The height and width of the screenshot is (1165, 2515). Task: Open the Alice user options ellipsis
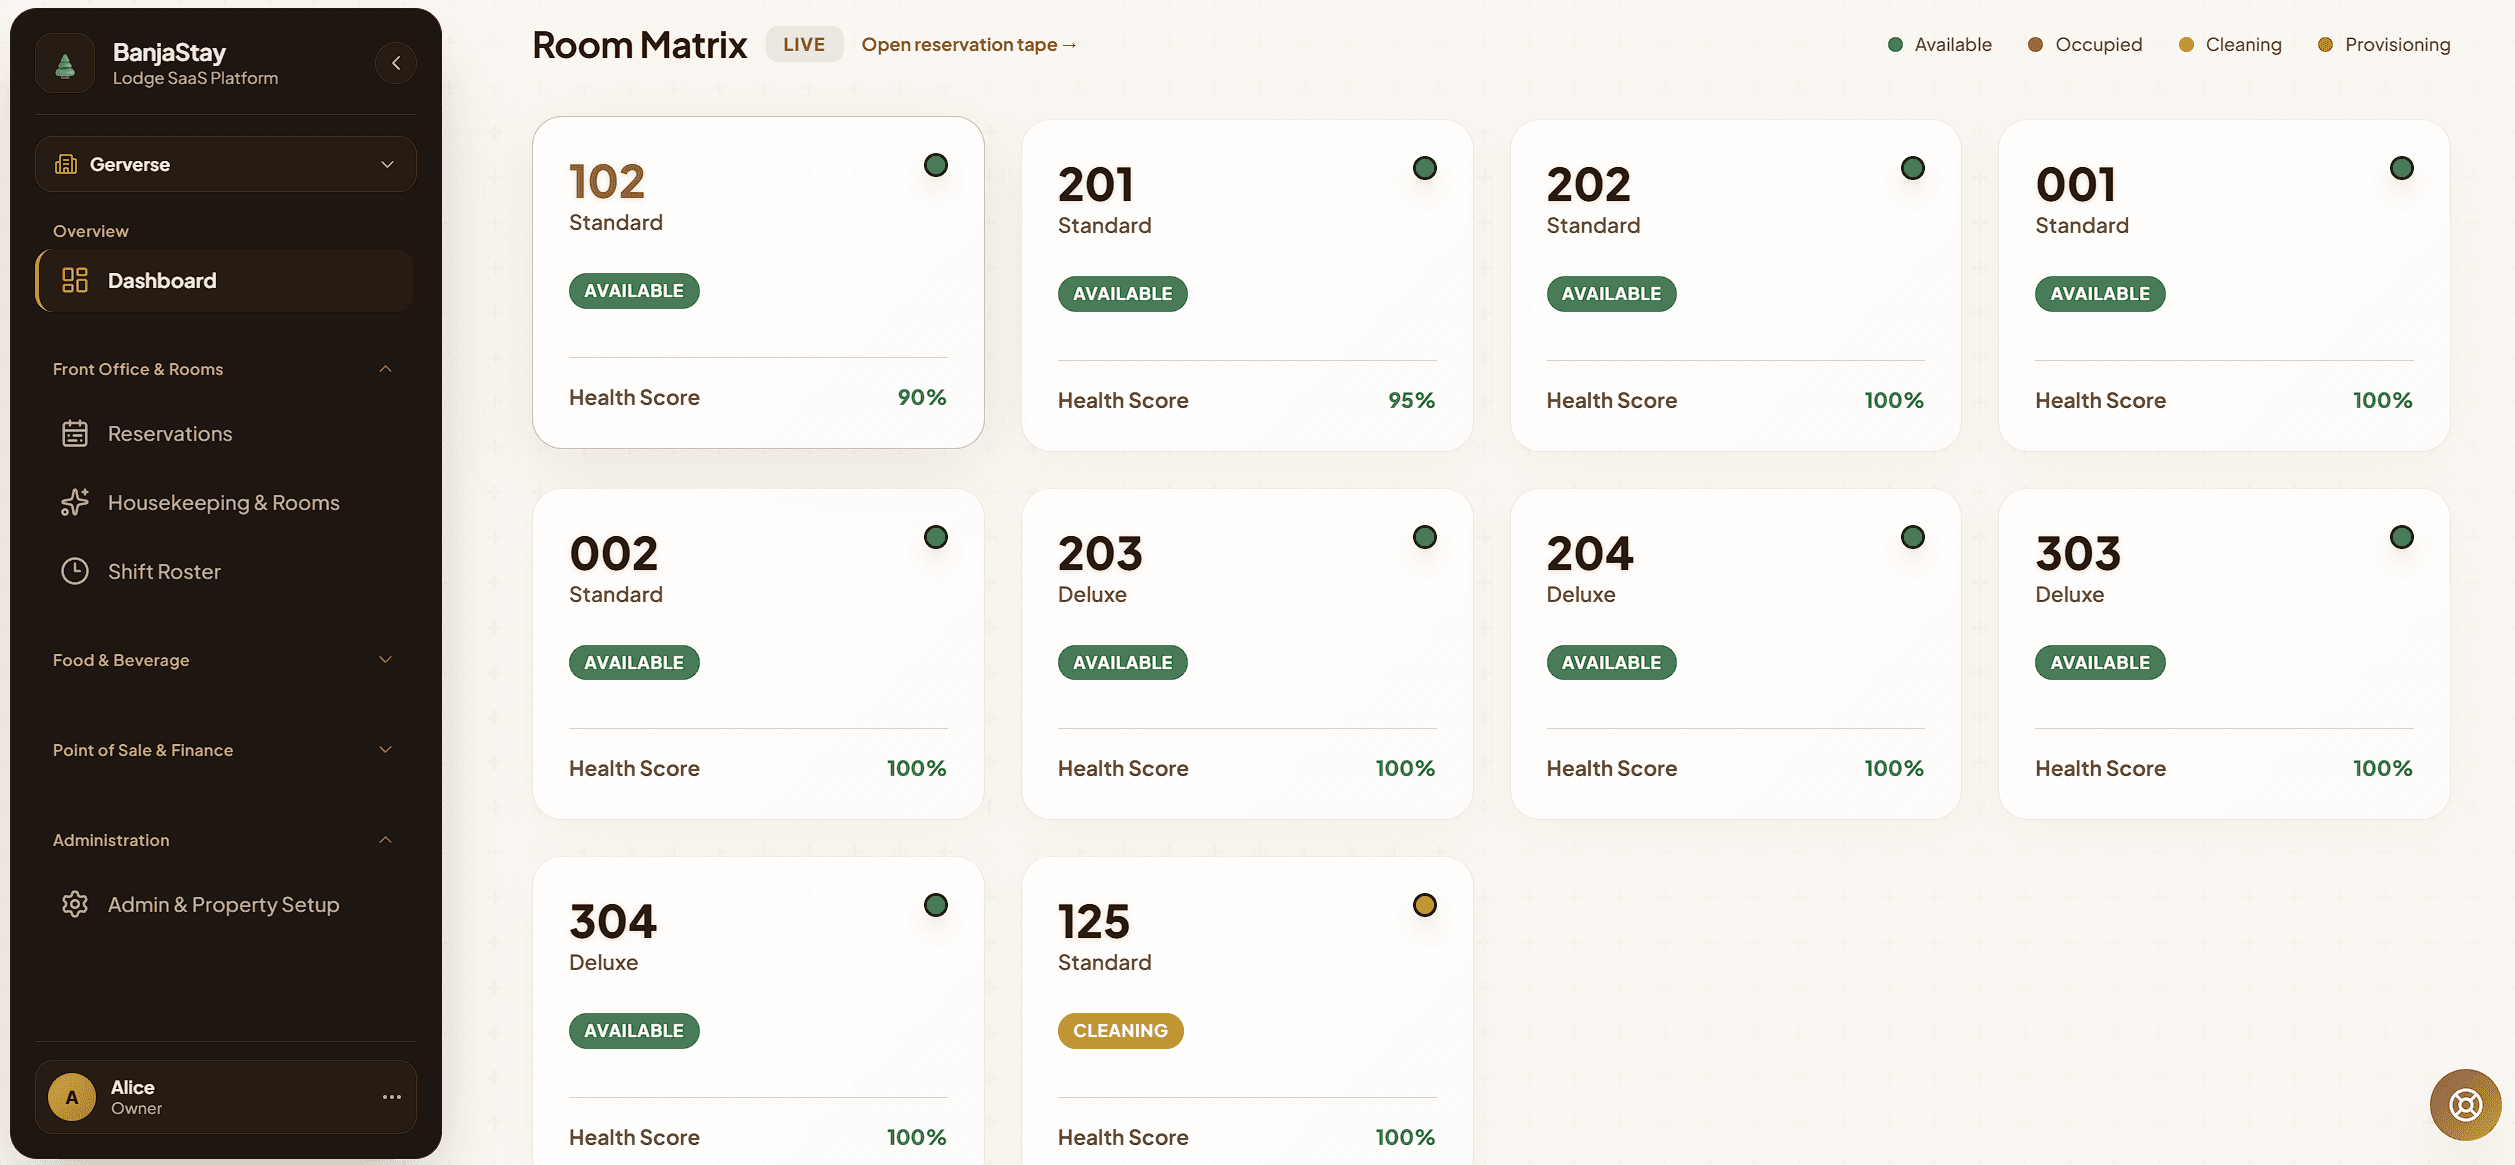[392, 1097]
